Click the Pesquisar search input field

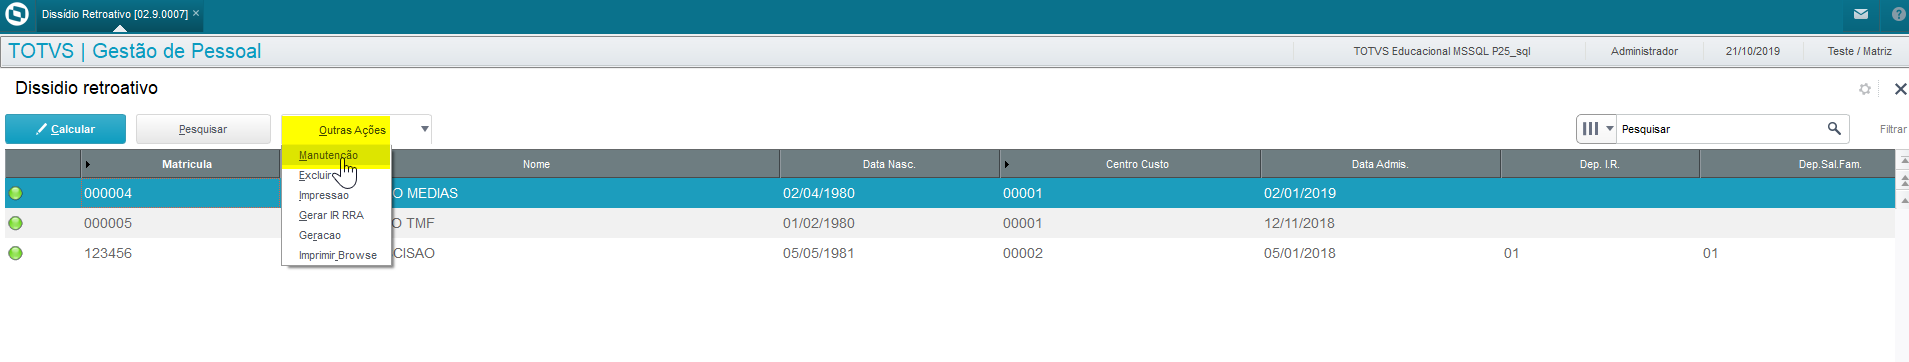[x=1720, y=129]
